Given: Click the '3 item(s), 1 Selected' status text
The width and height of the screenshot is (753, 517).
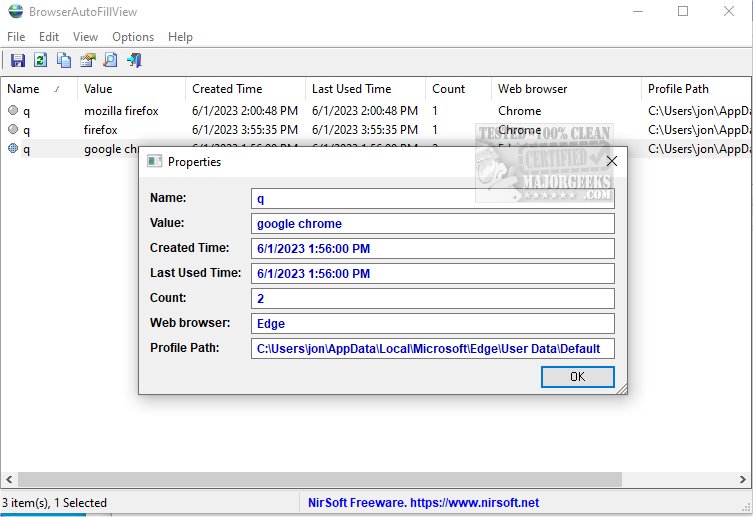Looking at the screenshot, I should [x=54, y=503].
